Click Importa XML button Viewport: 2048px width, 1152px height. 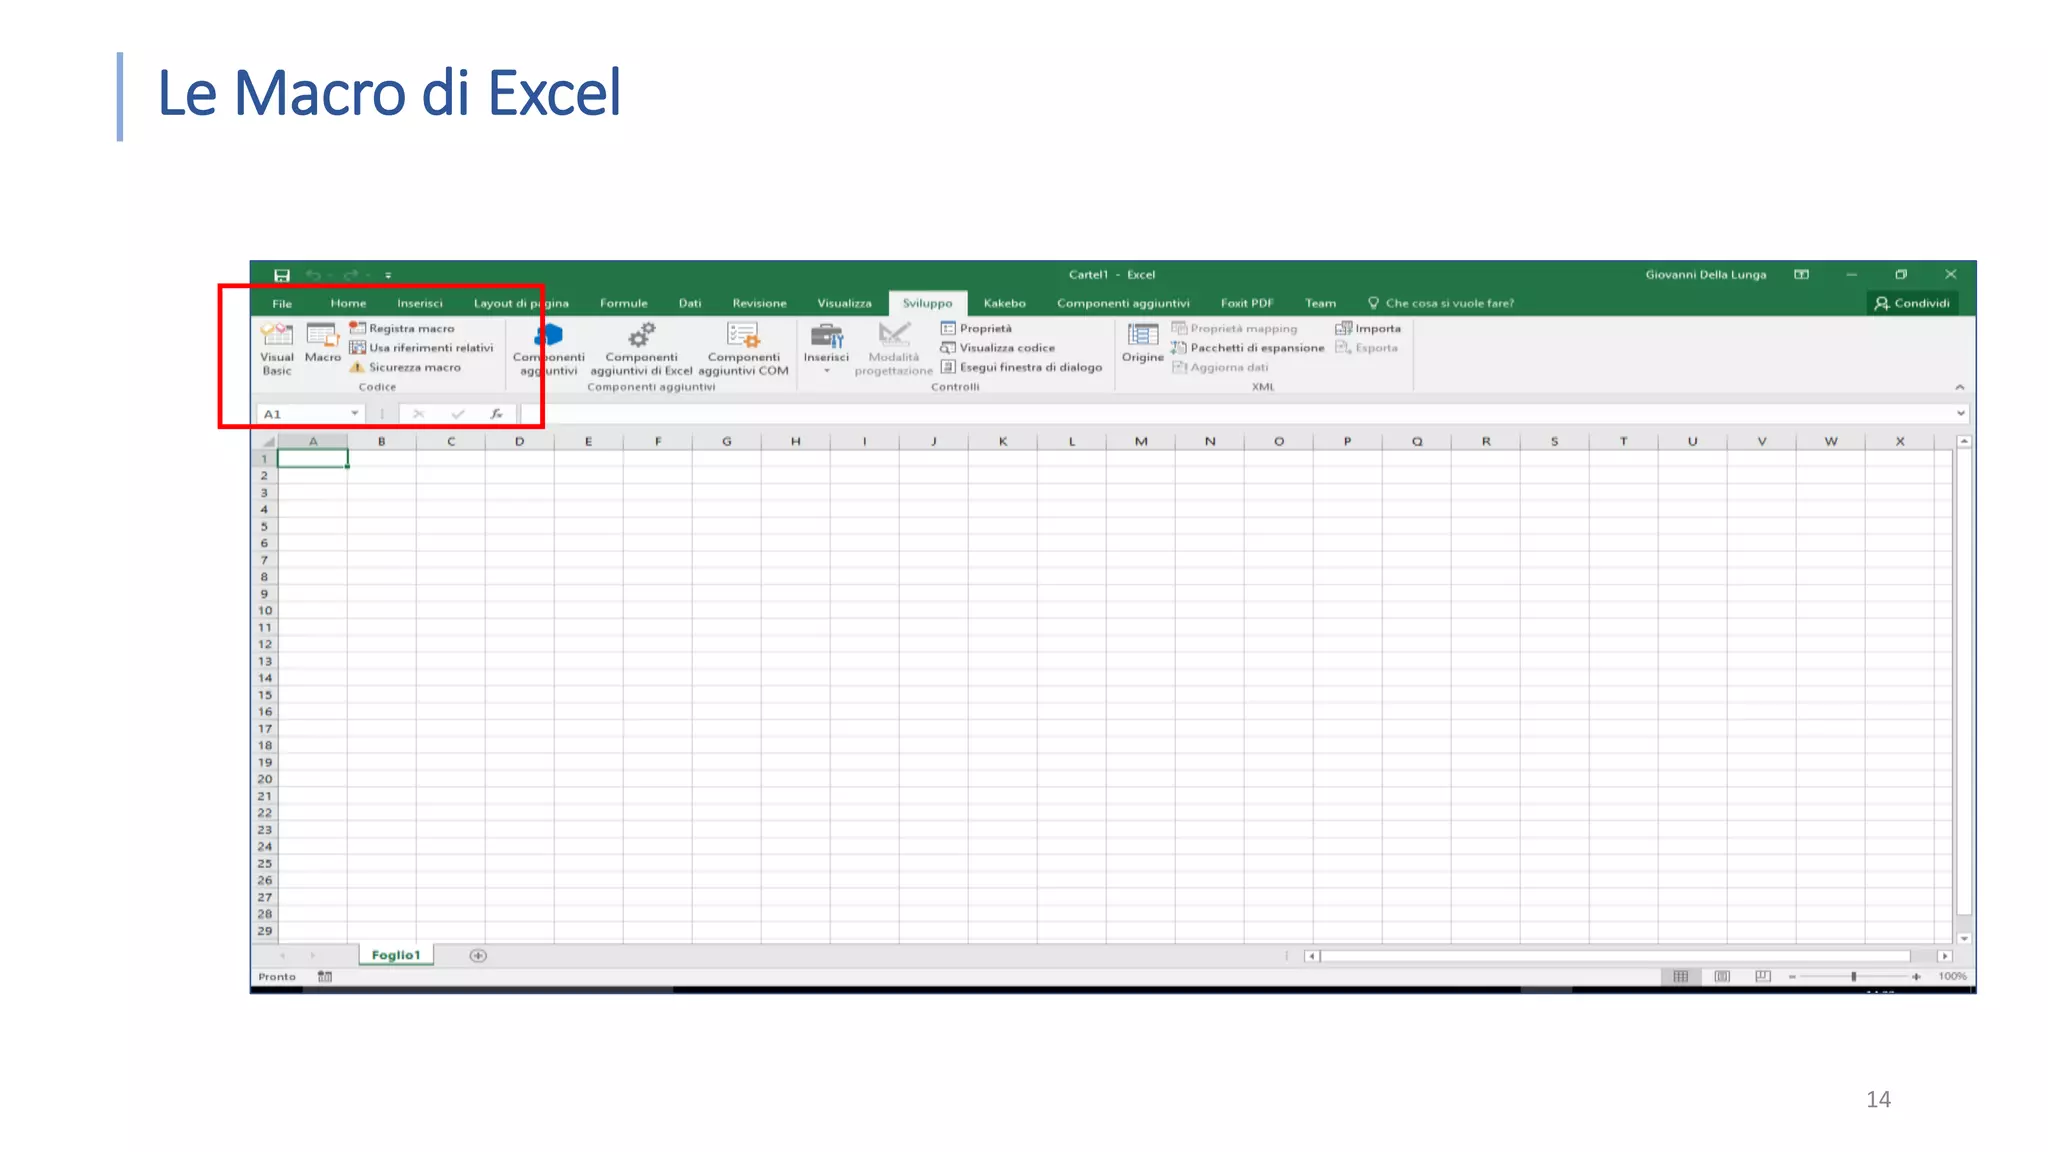click(1368, 328)
